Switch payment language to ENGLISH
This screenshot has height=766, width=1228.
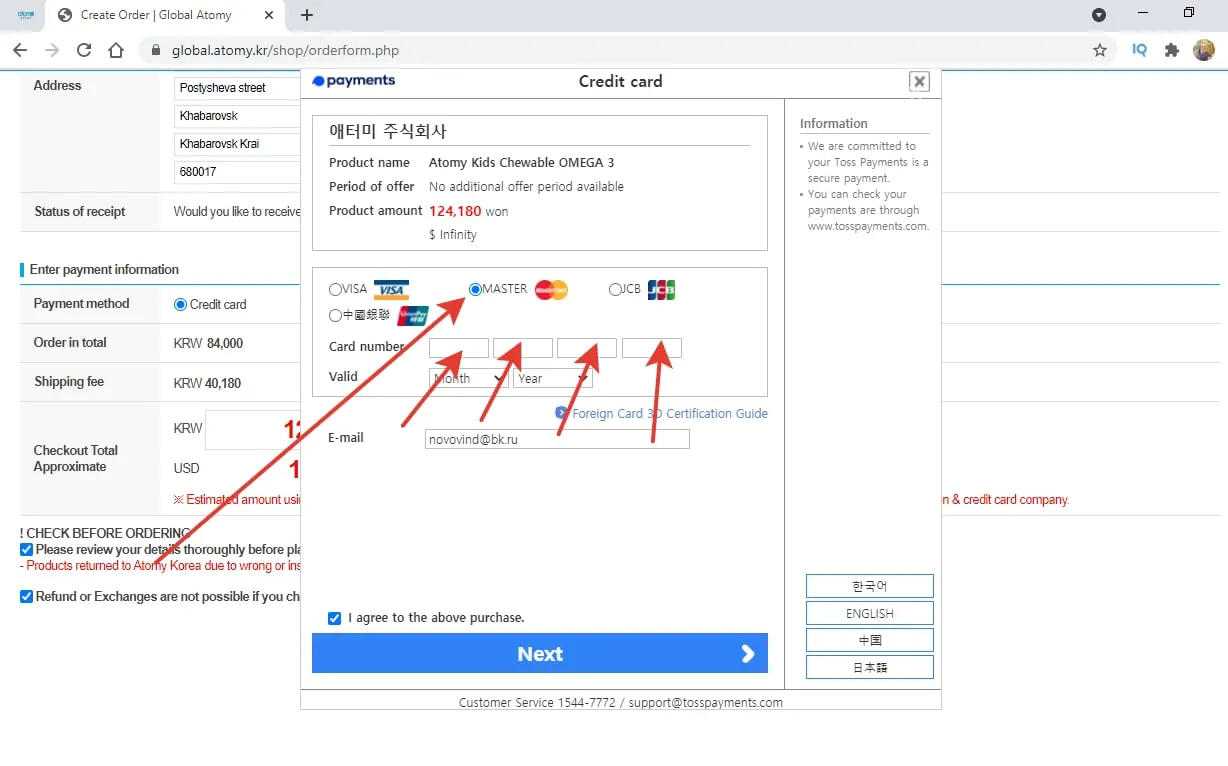(x=869, y=613)
